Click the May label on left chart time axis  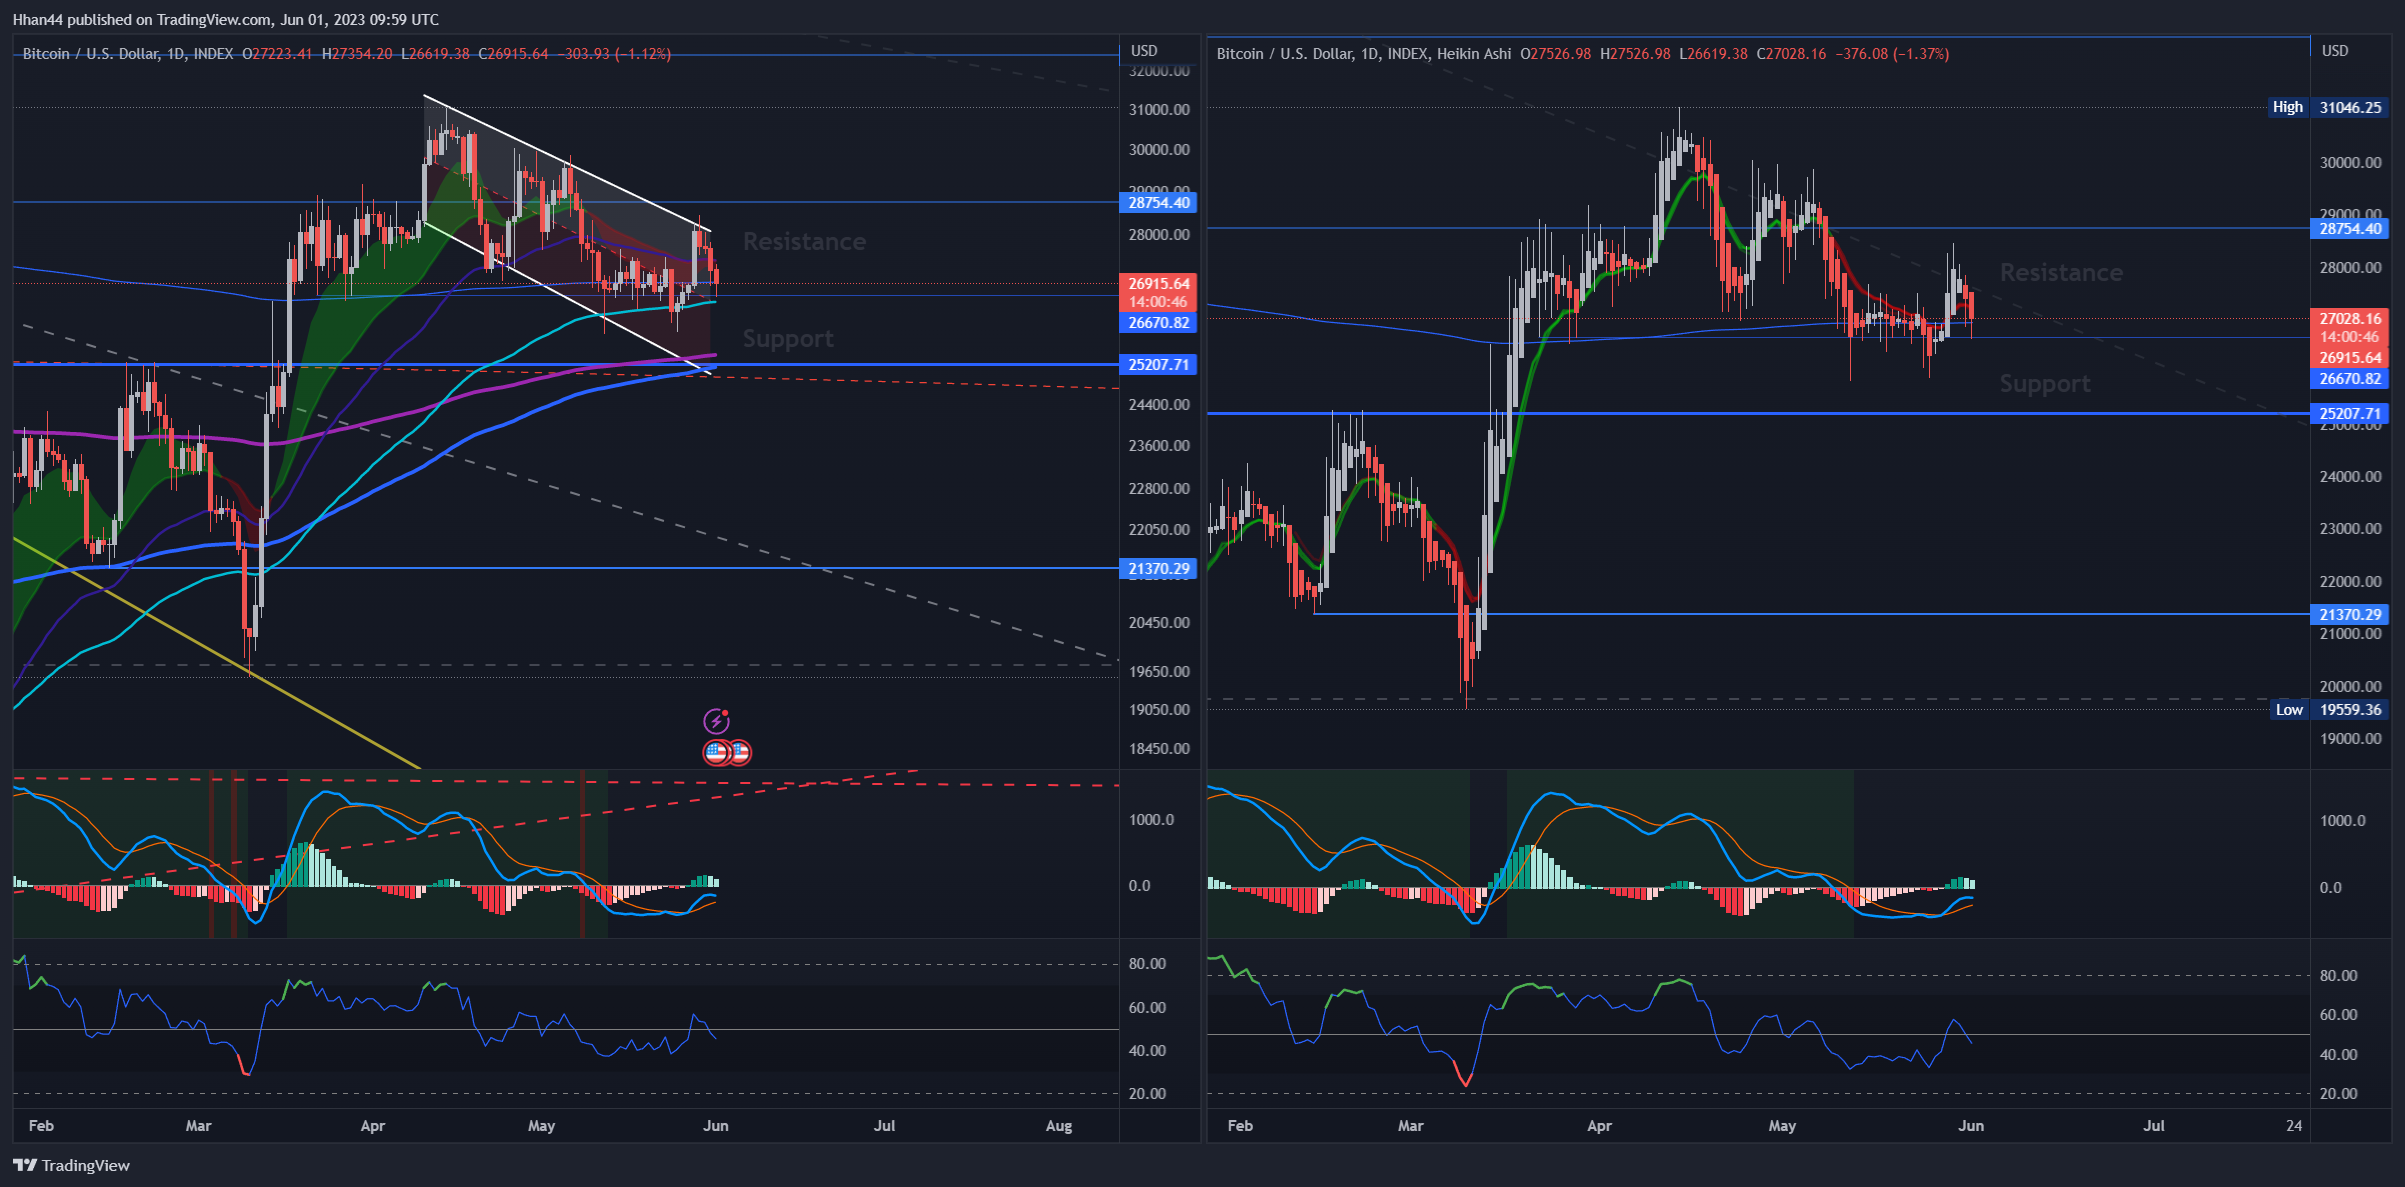coord(541,1126)
